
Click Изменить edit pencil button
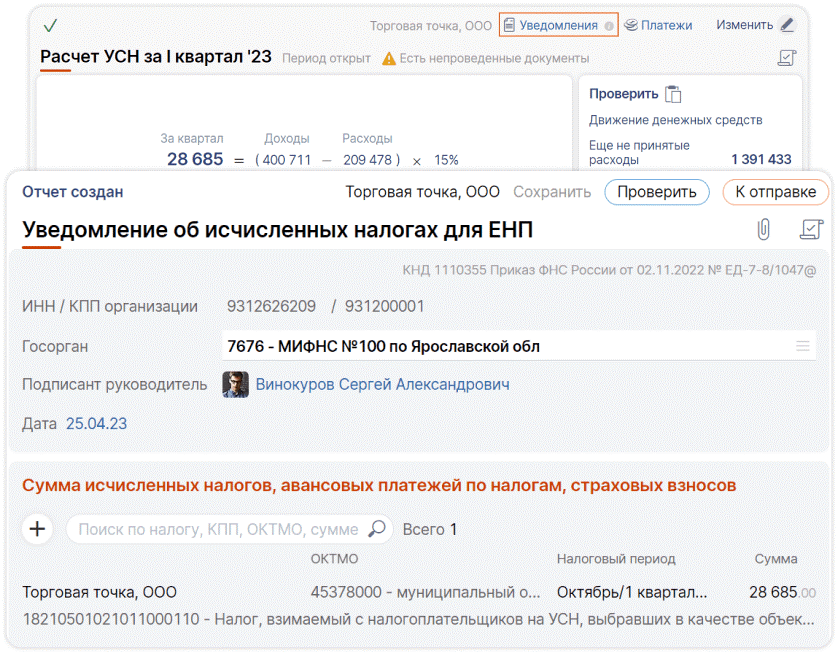pos(755,25)
